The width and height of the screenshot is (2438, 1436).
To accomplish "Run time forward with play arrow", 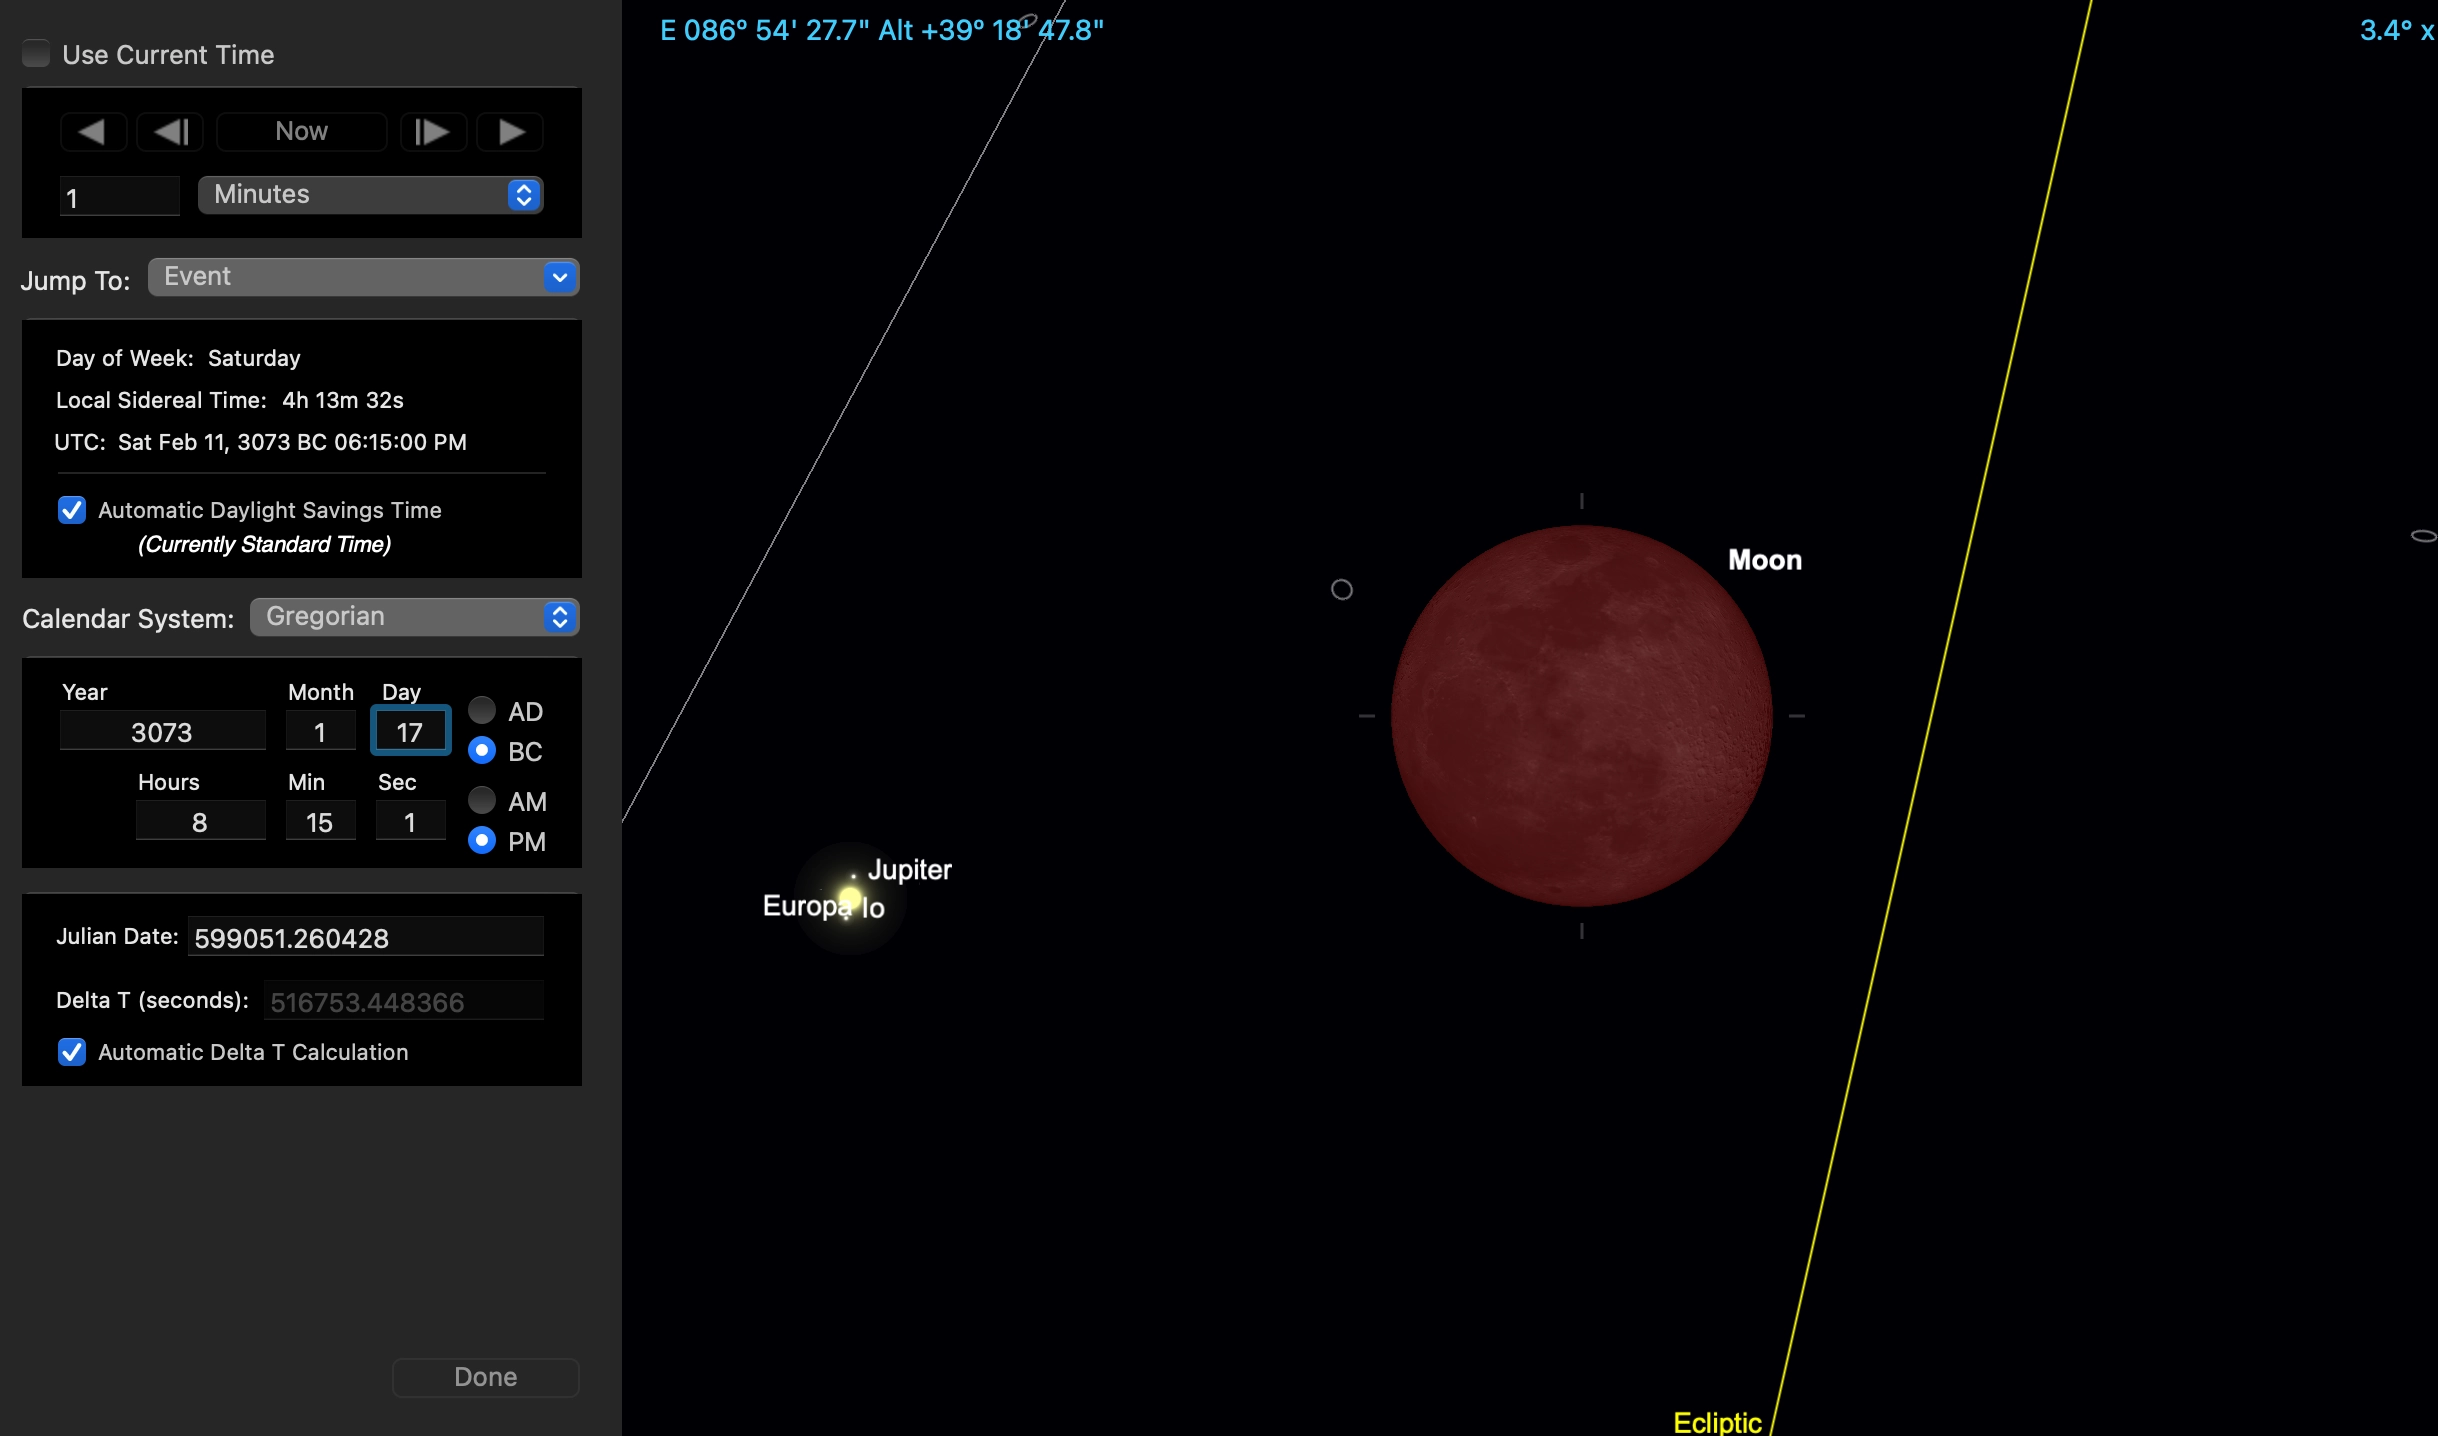I will pos(510,132).
